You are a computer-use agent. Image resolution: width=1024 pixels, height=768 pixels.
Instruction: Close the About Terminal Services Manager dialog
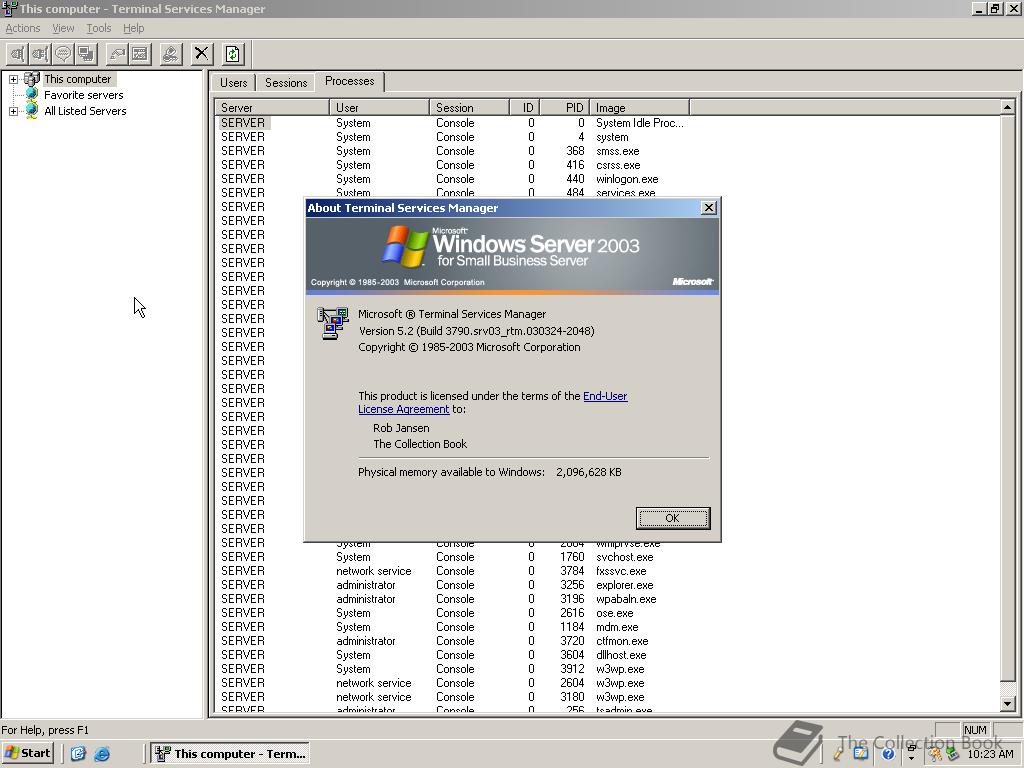click(x=709, y=208)
